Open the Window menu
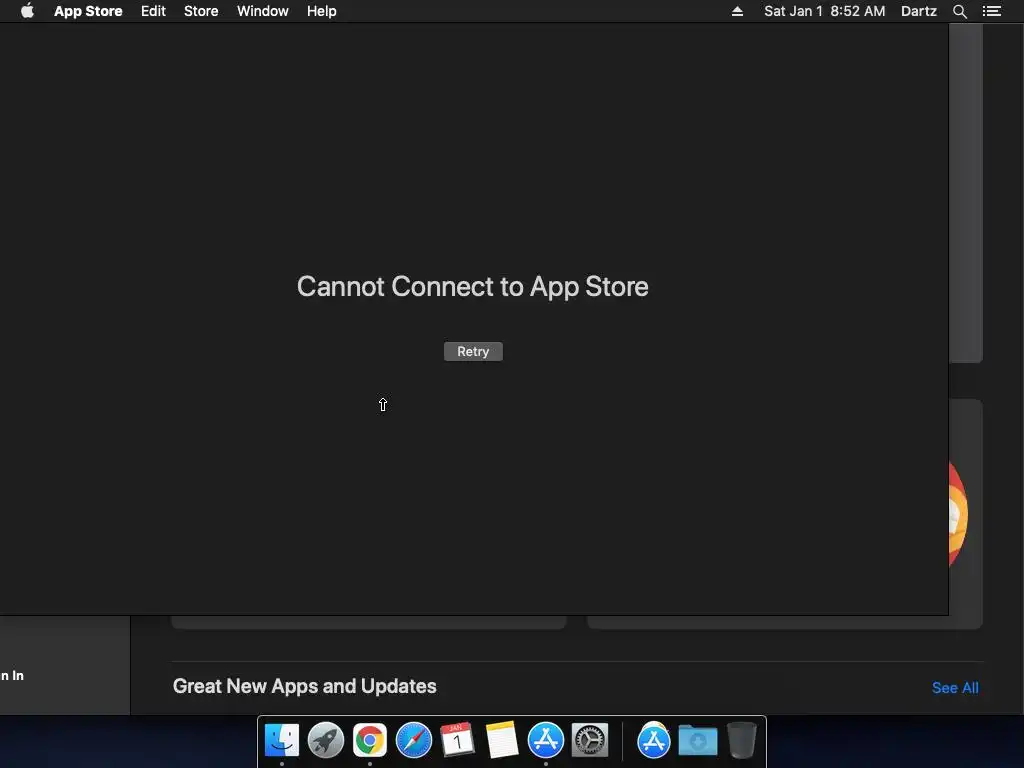 (x=263, y=11)
